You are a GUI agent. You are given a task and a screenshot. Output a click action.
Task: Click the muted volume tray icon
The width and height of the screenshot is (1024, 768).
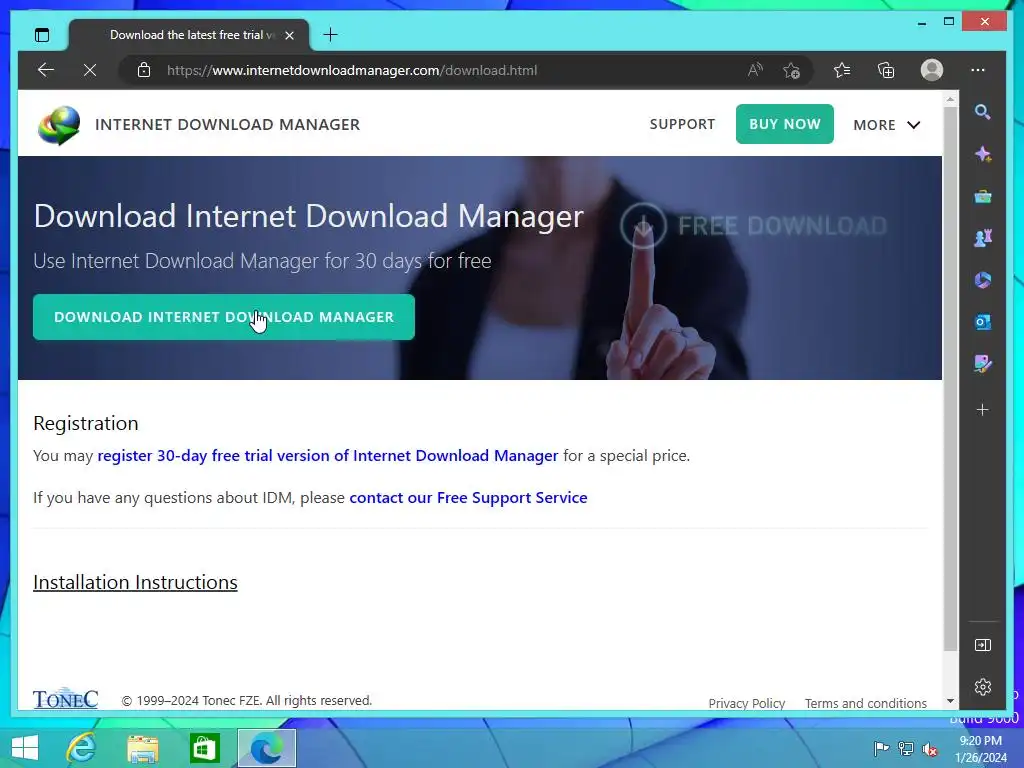pos(930,748)
